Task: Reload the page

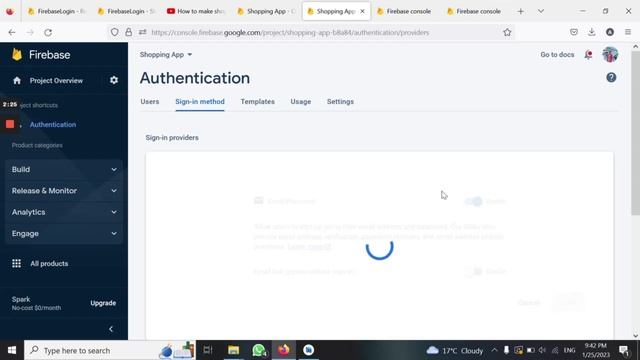Action: [48, 32]
